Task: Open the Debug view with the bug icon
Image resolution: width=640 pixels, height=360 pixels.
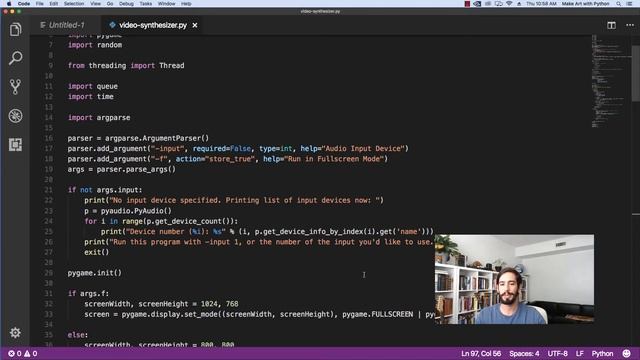Action: 16,116
